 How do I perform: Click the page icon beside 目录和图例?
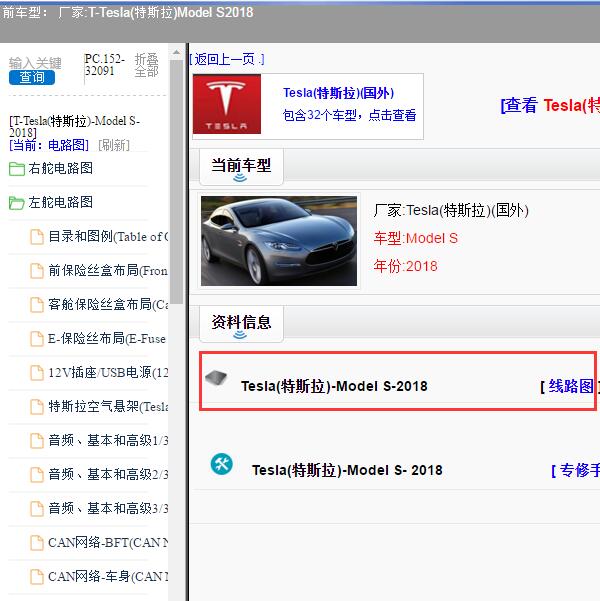pyautogui.click(x=37, y=236)
